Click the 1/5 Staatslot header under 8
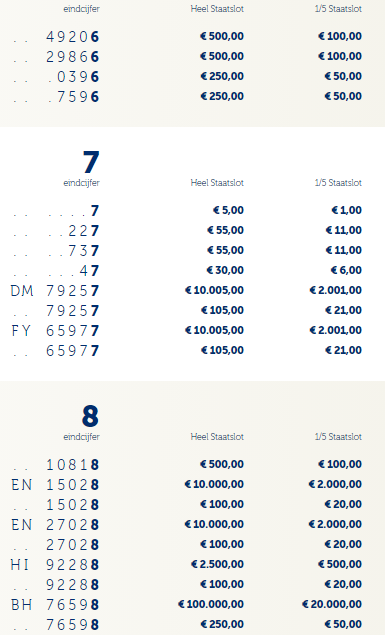 [x=338, y=437]
